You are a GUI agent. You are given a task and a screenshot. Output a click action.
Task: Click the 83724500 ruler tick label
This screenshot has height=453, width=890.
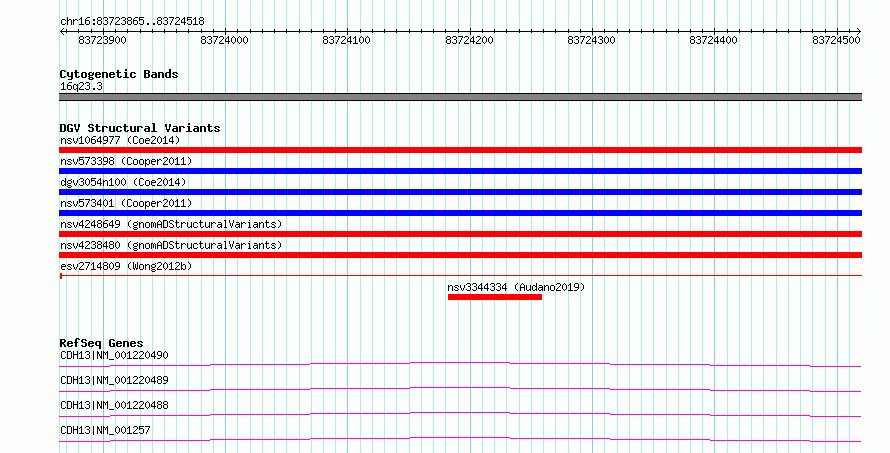pos(836,40)
